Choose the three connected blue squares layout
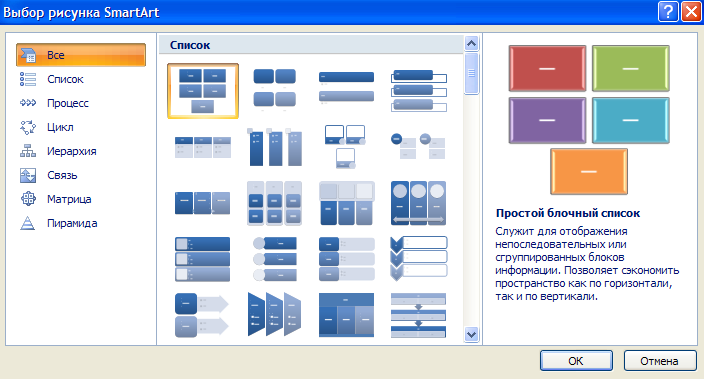This screenshot has height=379, width=704. (202, 203)
